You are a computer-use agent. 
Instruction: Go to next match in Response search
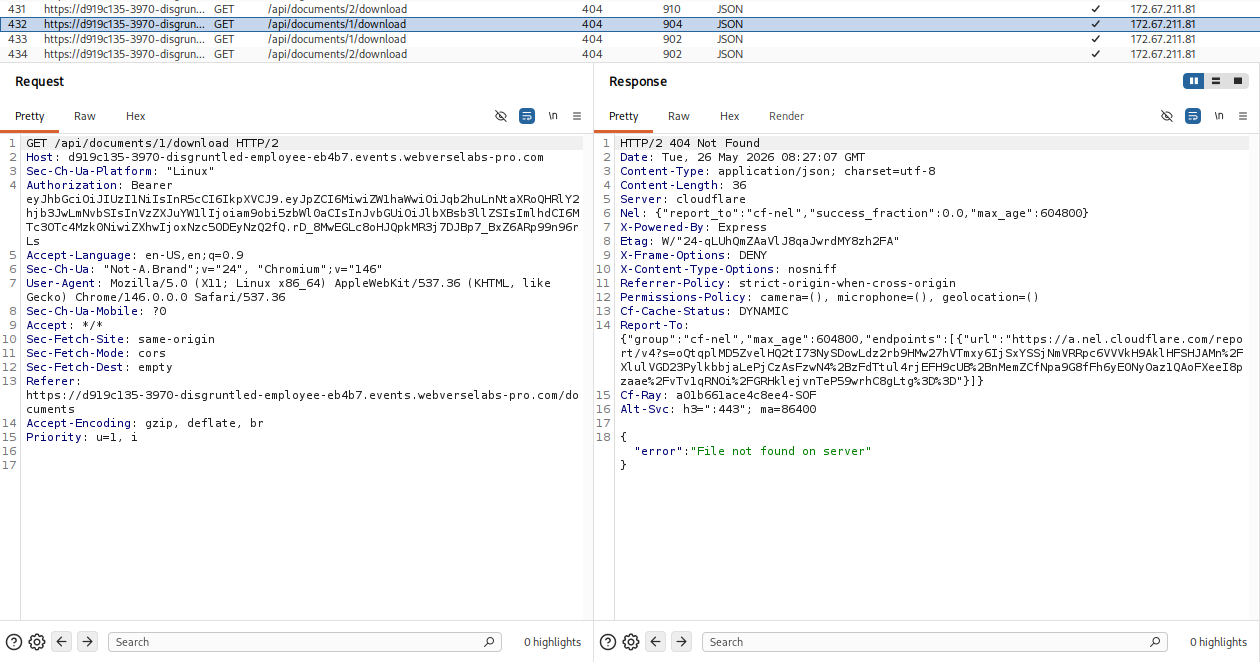[681, 642]
